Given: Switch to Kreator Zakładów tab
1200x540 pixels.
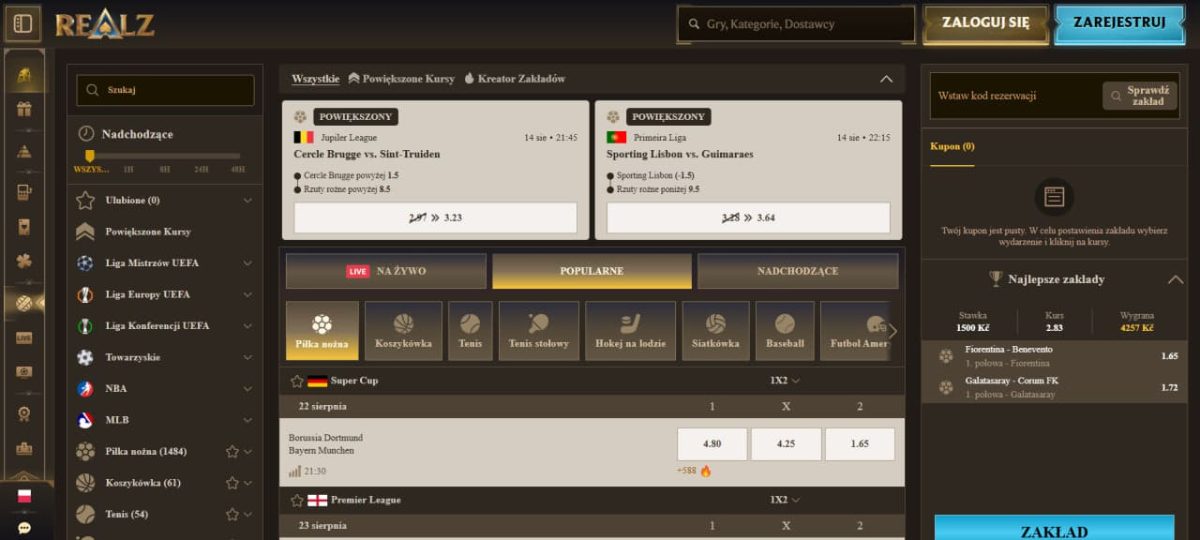Looking at the screenshot, I should [514, 79].
